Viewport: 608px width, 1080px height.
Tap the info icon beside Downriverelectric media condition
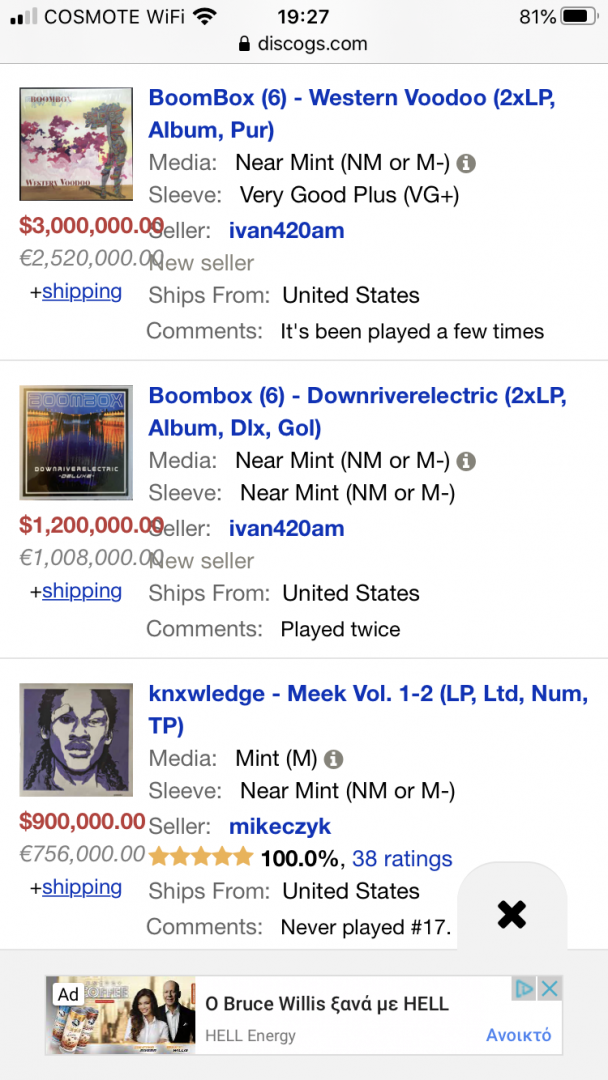coord(466,461)
